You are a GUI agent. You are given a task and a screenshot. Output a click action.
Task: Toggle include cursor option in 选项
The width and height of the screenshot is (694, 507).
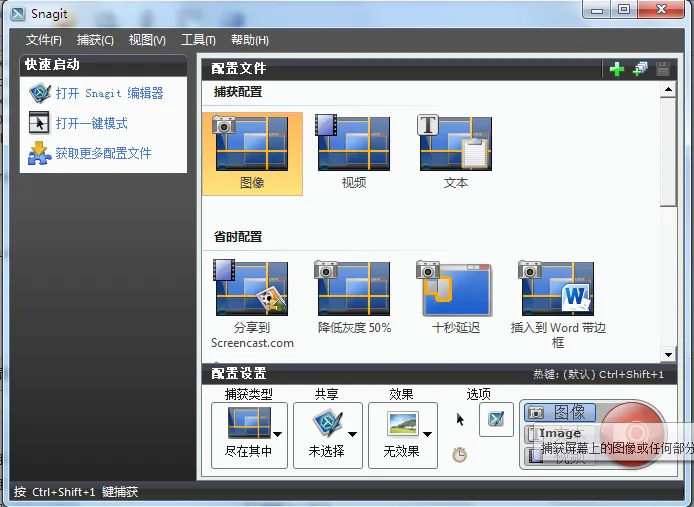click(460, 419)
